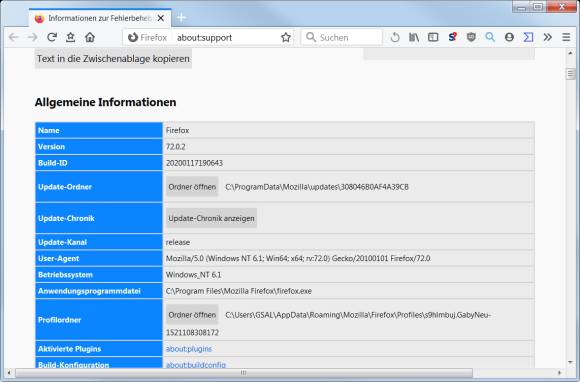Click Build-ID value 20200117190643

tap(194, 163)
